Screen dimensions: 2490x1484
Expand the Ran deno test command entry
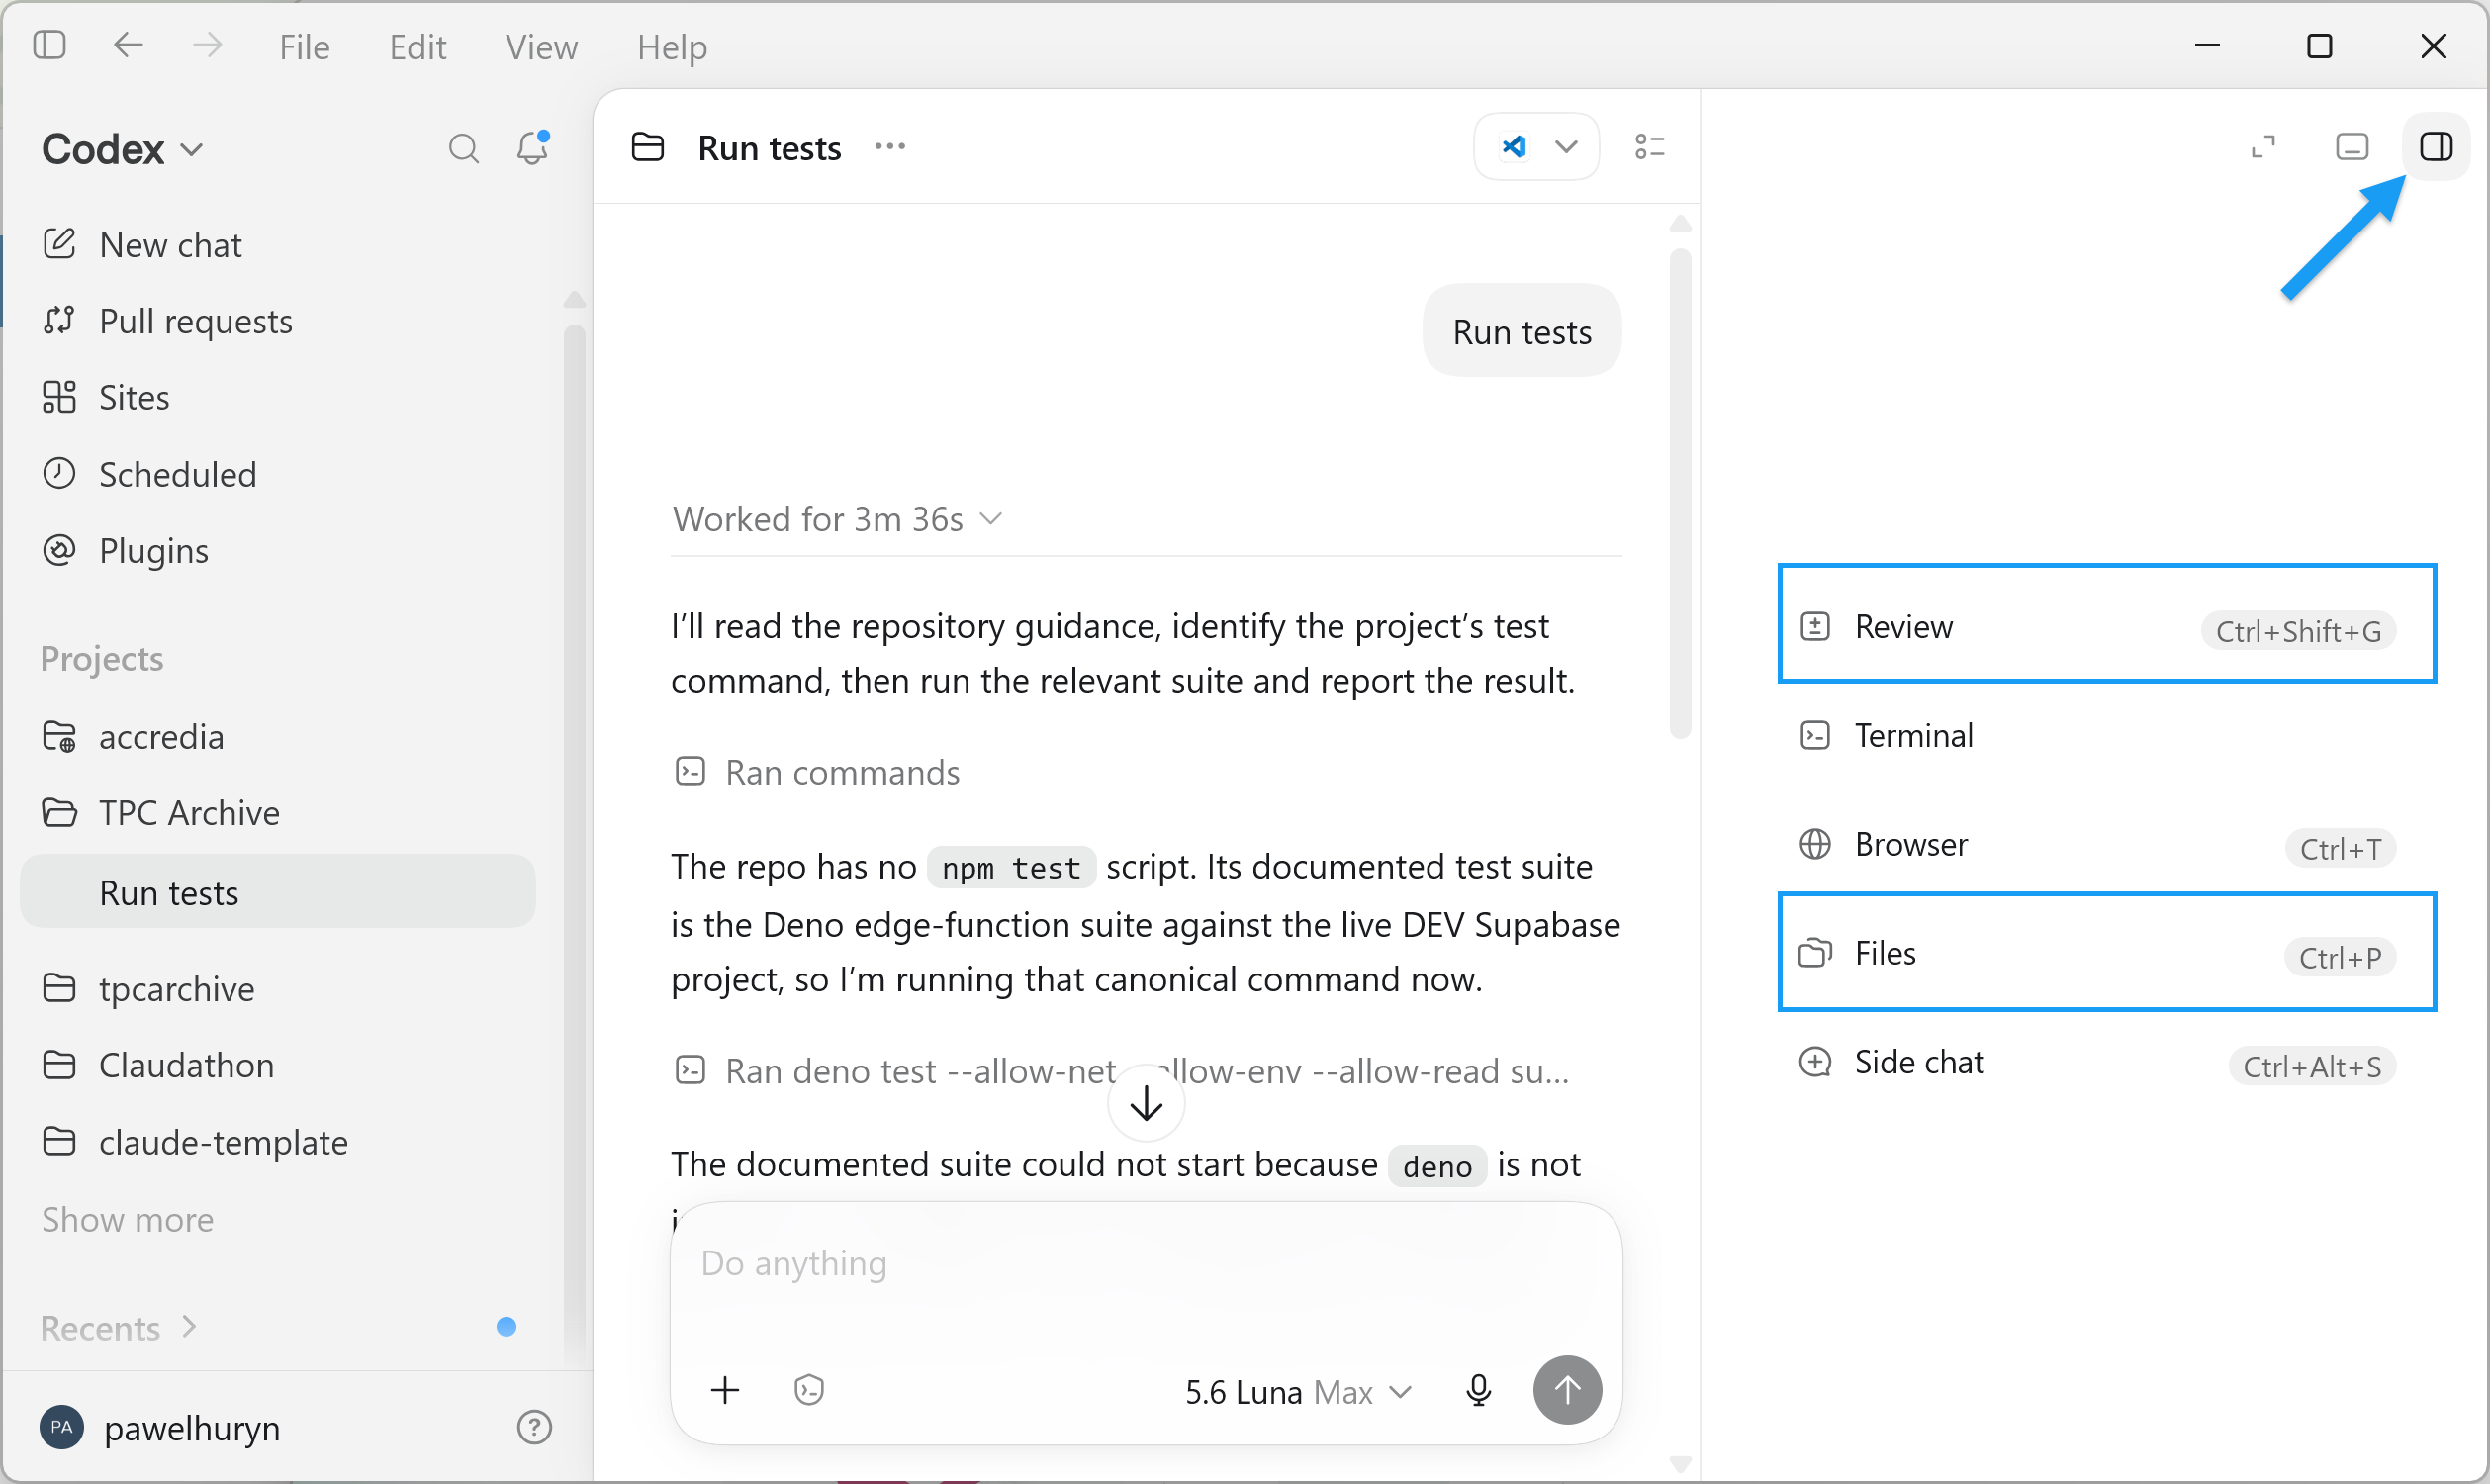(1122, 1071)
